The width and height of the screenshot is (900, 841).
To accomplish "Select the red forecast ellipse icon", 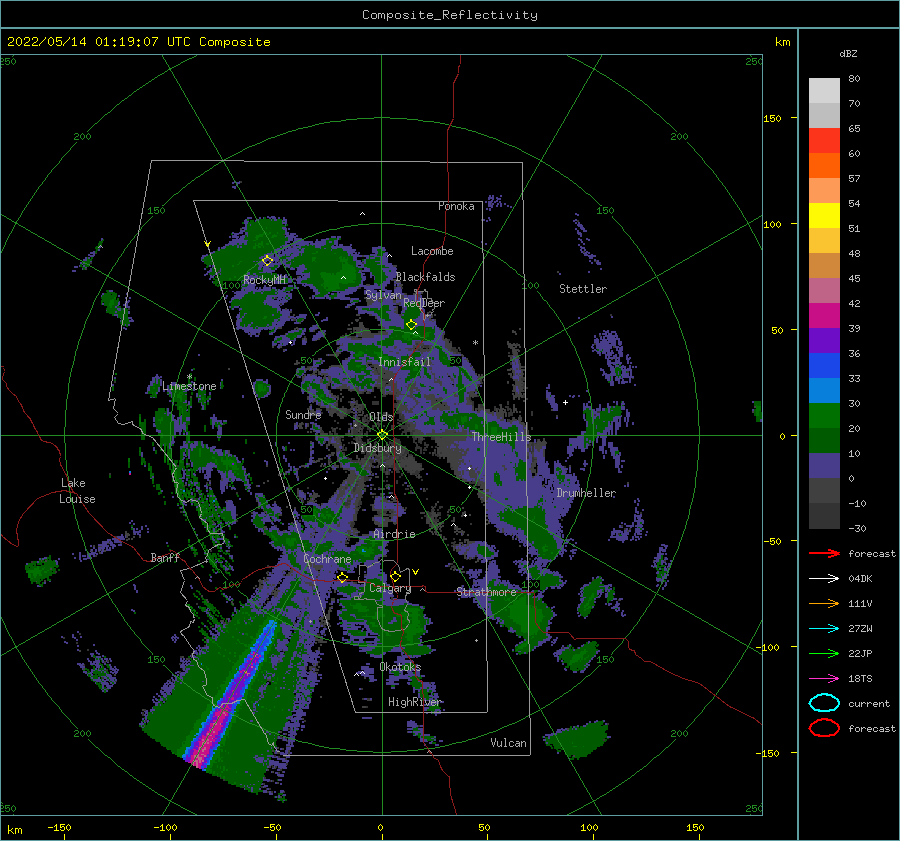I will [x=824, y=728].
